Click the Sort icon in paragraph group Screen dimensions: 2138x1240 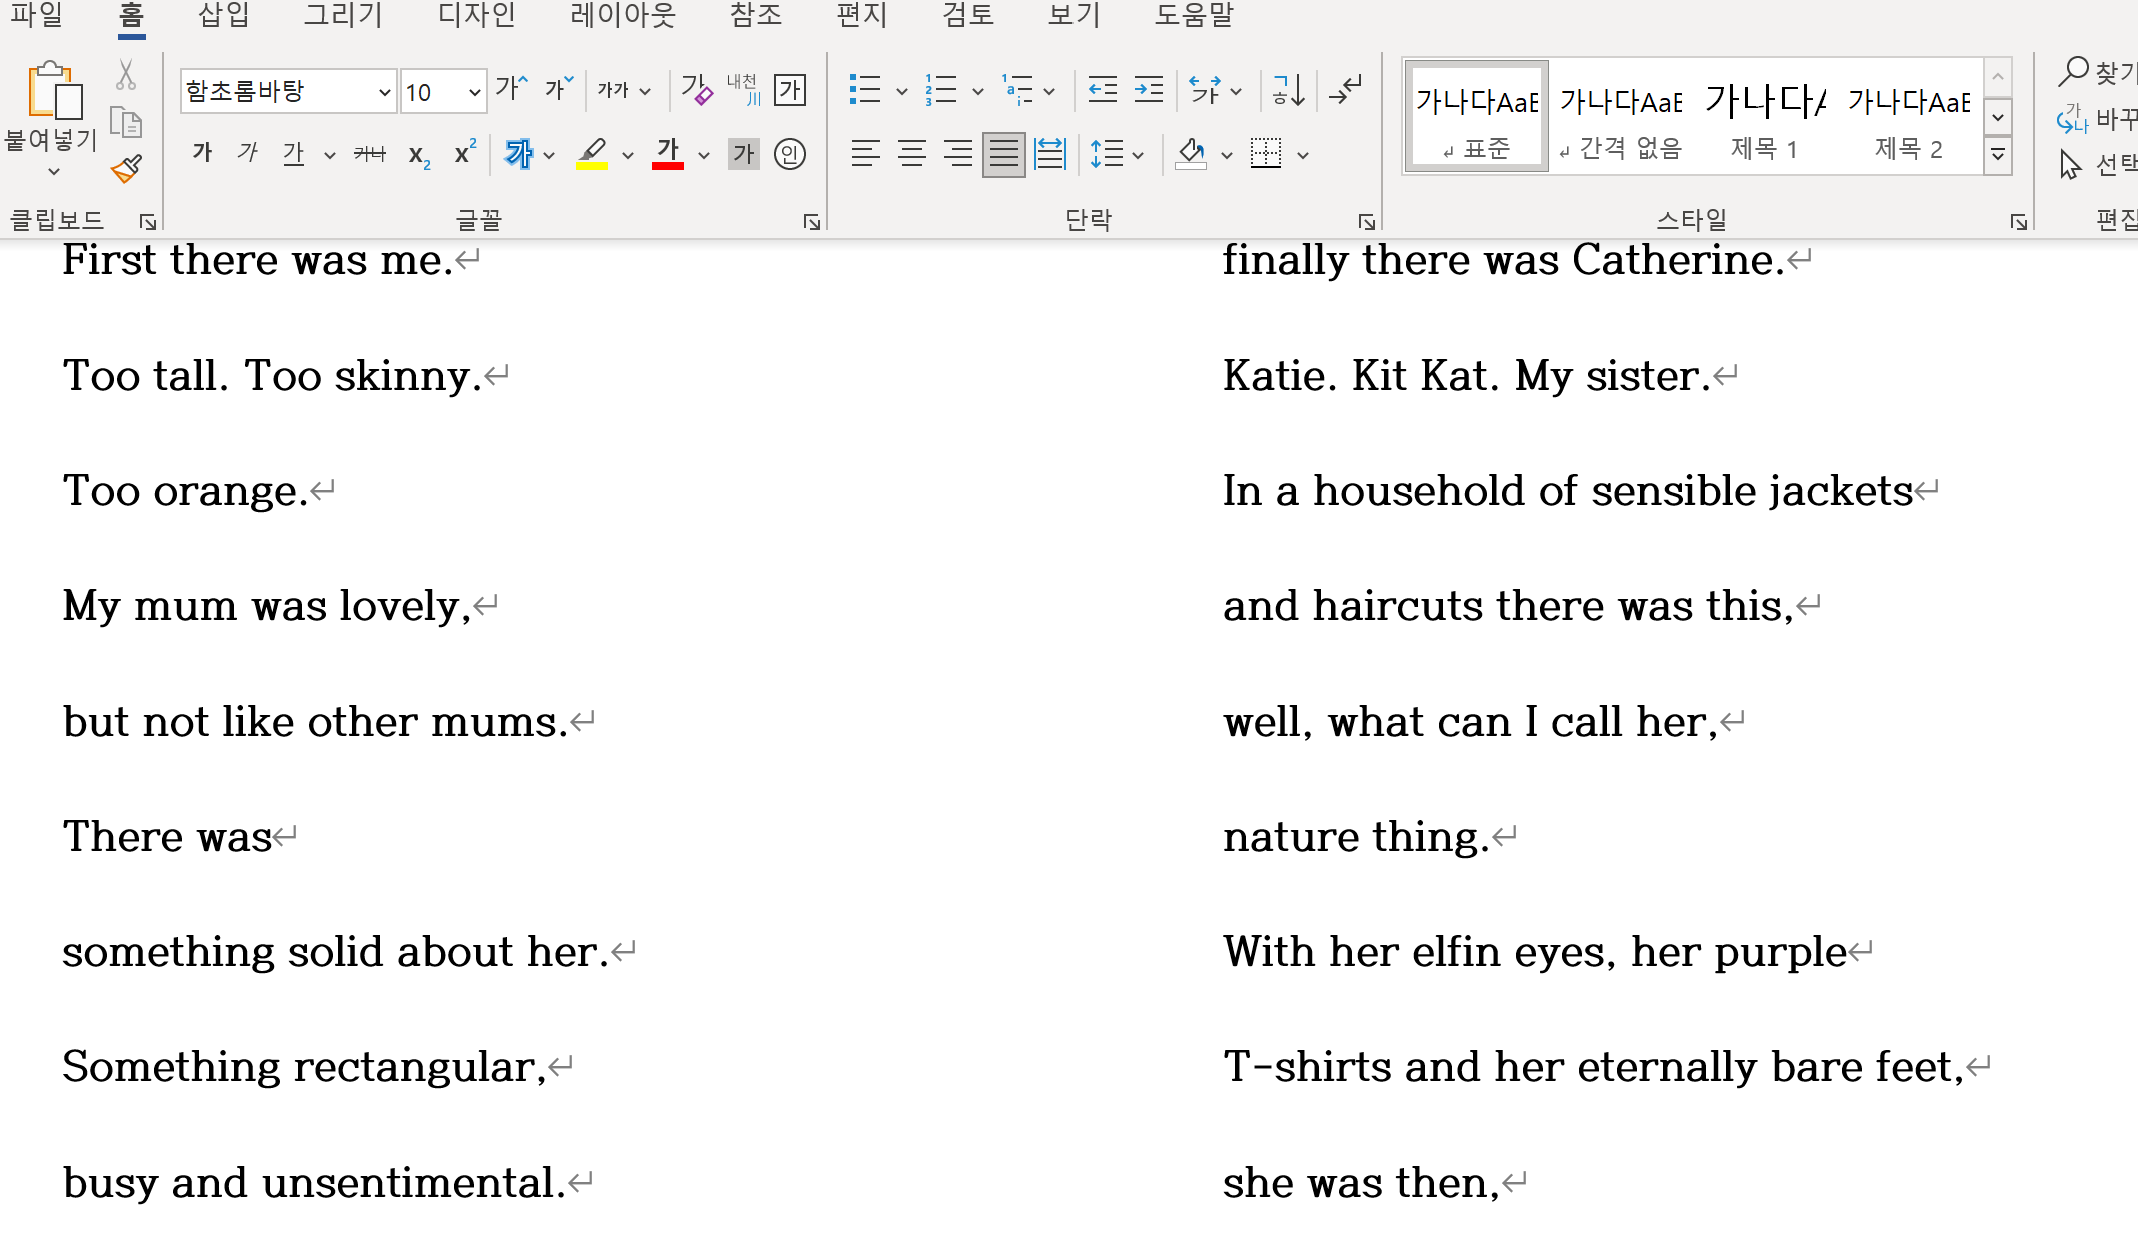tap(1288, 90)
